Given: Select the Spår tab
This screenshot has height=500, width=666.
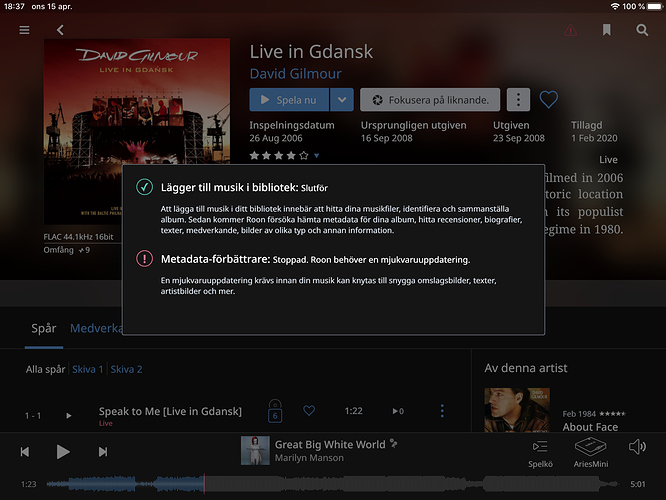Looking at the screenshot, I should [x=44, y=328].
